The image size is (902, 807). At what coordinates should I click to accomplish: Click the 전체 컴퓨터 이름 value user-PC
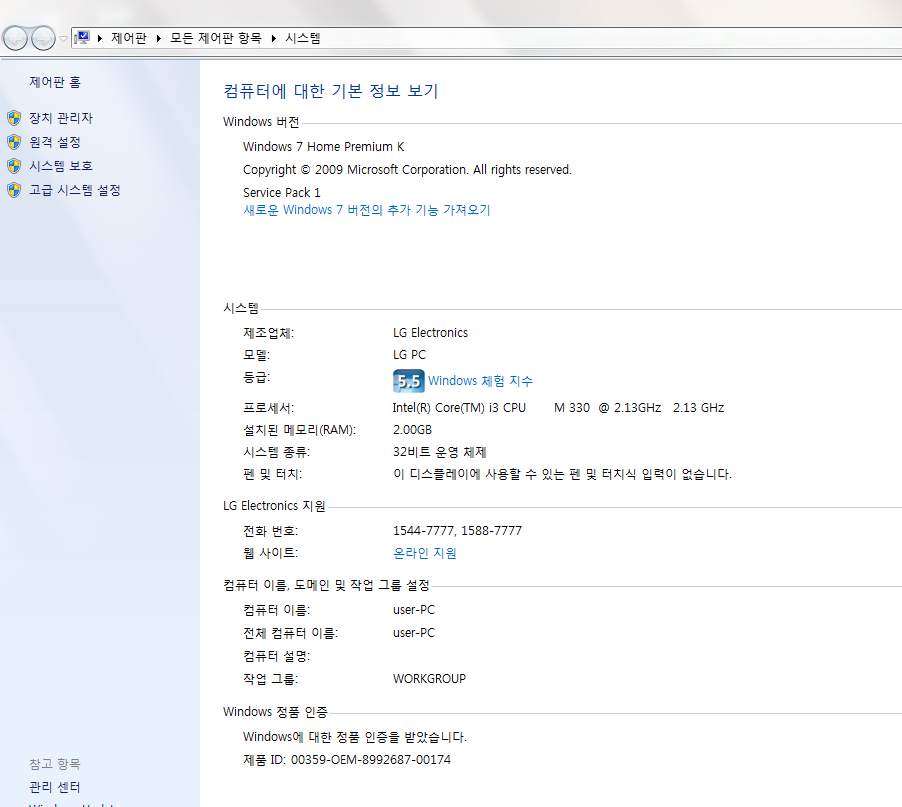click(414, 633)
